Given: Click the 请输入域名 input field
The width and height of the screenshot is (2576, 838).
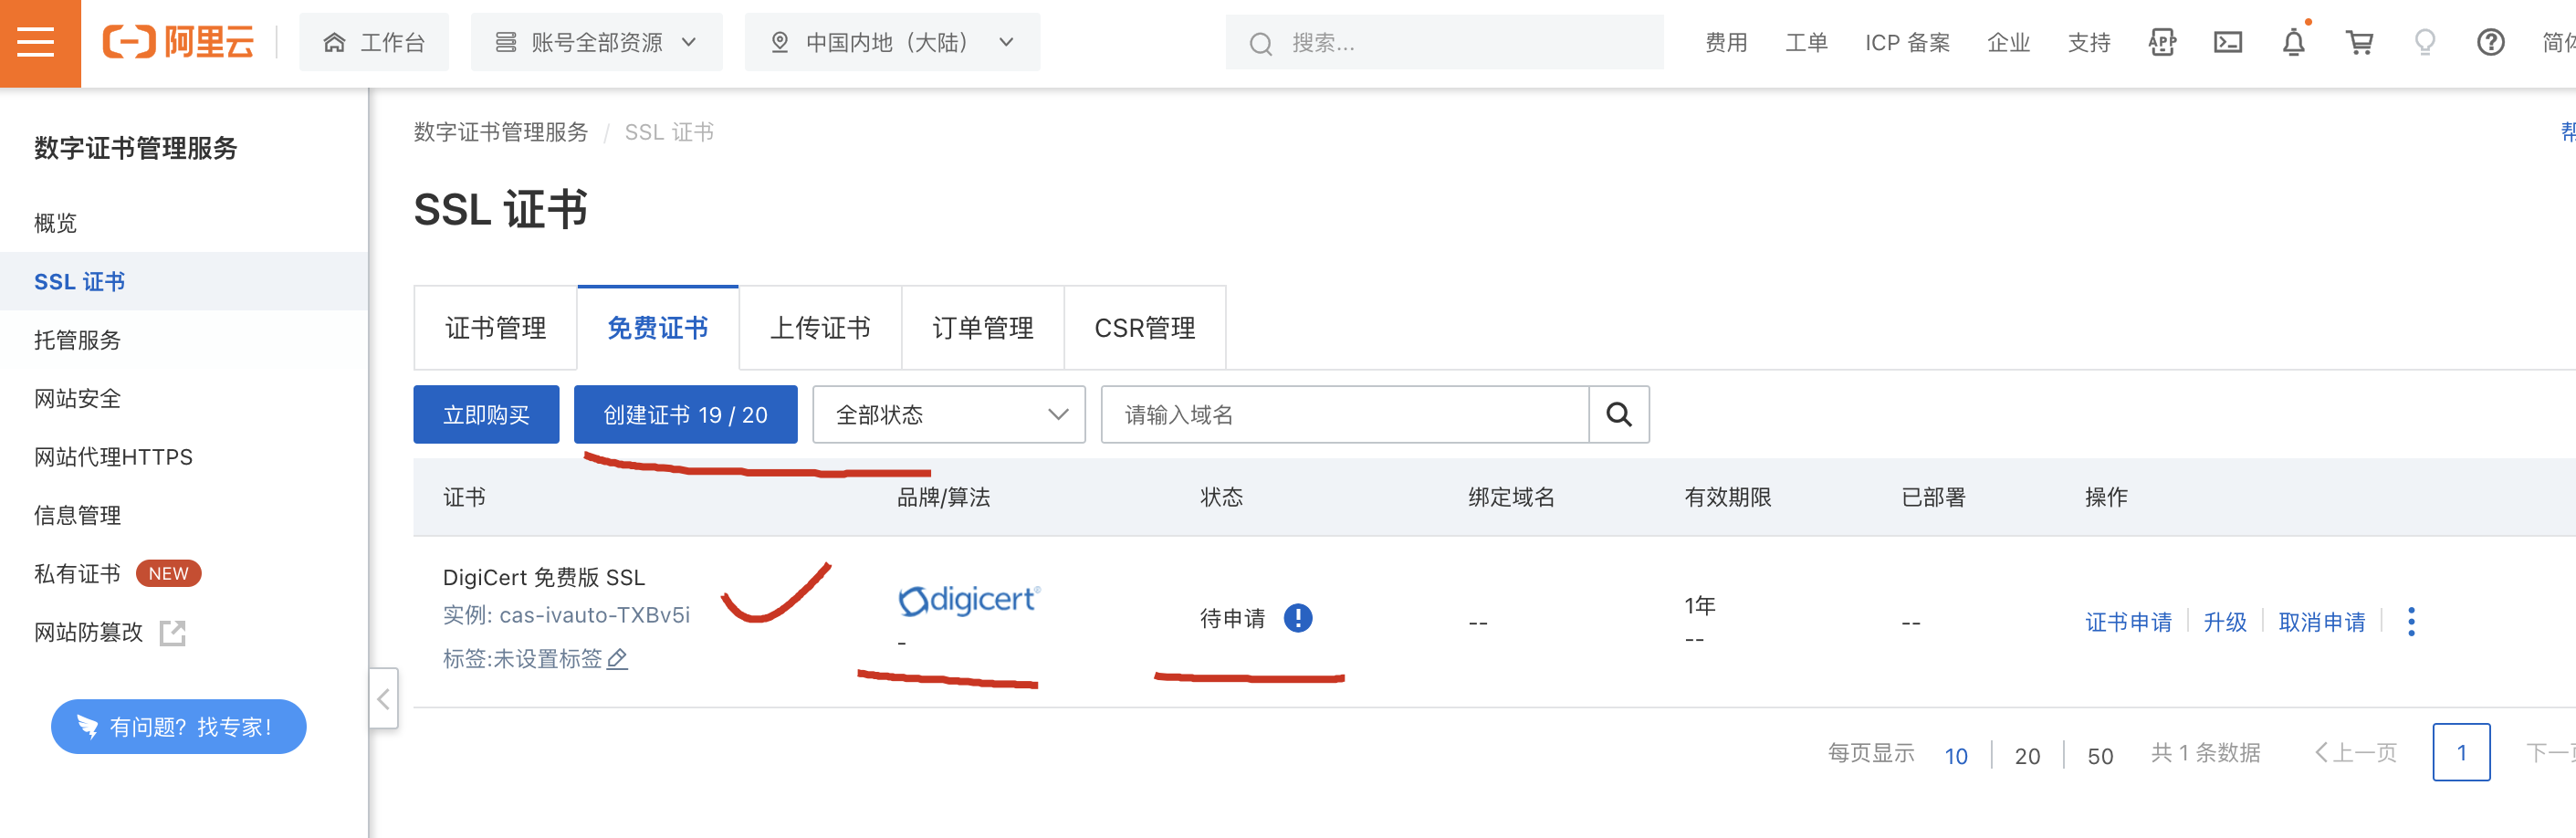Looking at the screenshot, I should point(1343,414).
